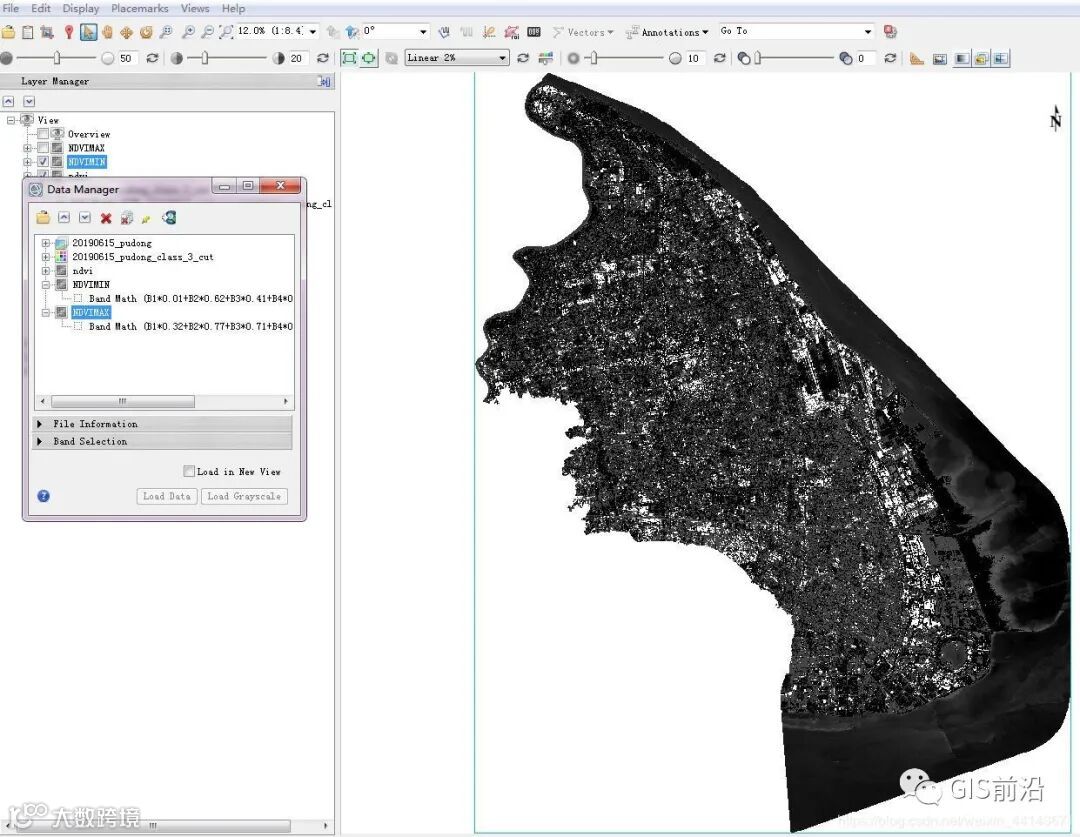Image resolution: width=1080 pixels, height=837 pixels.
Task: Select the Pan hand tool
Action: tap(107, 32)
